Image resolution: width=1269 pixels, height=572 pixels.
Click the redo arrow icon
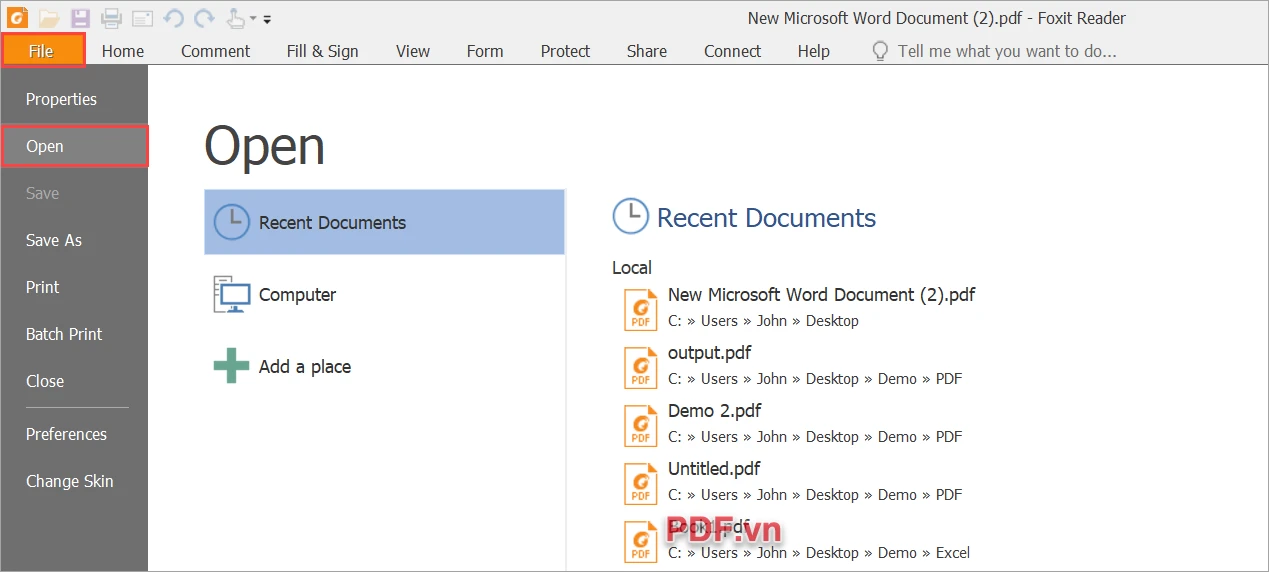(204, 18)
